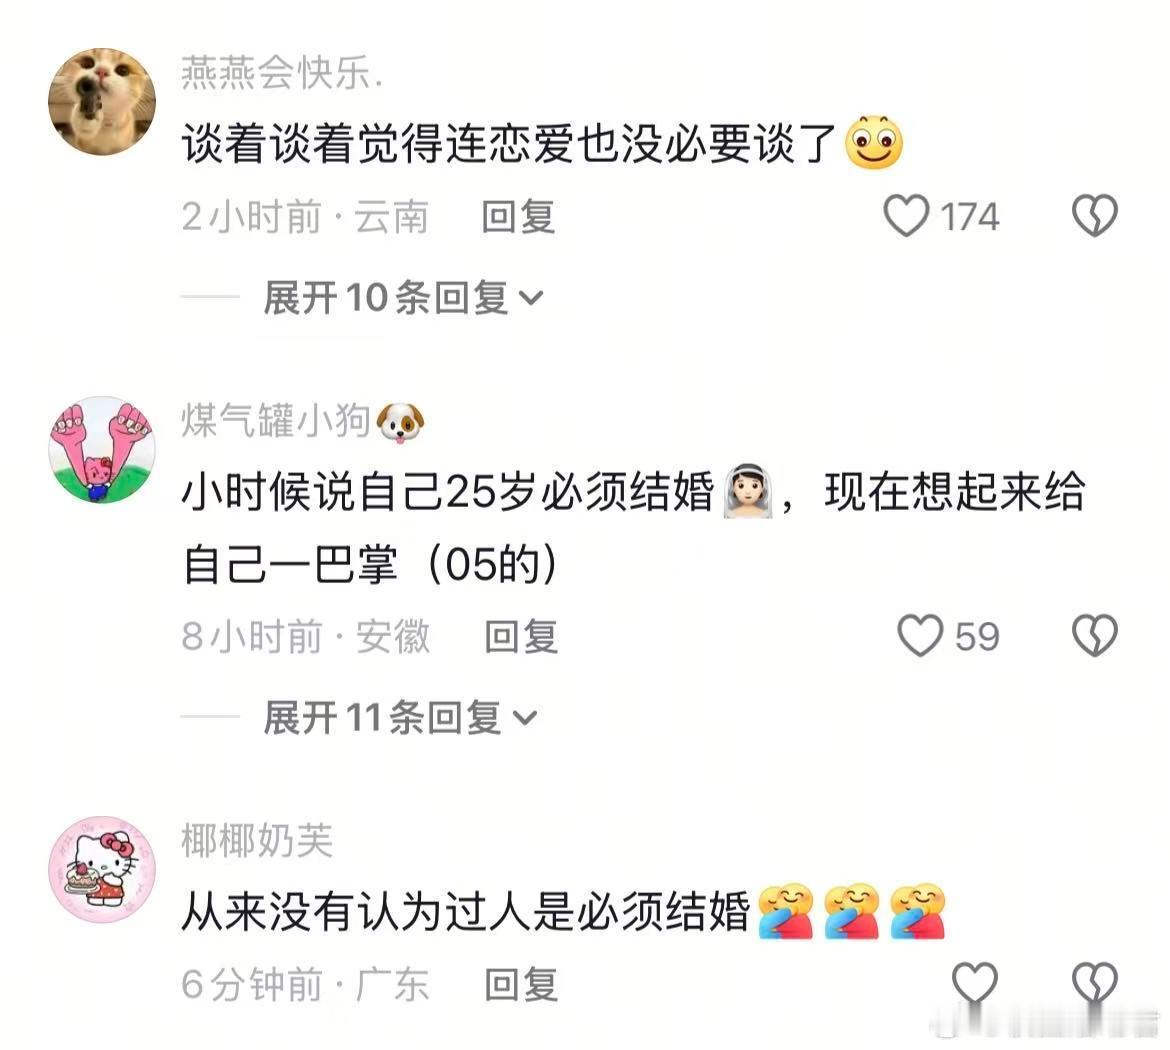Like the 煤气罐小狗 comment with 59 likes
The width and height of the screenshot is (1170, 1050).
920,636
